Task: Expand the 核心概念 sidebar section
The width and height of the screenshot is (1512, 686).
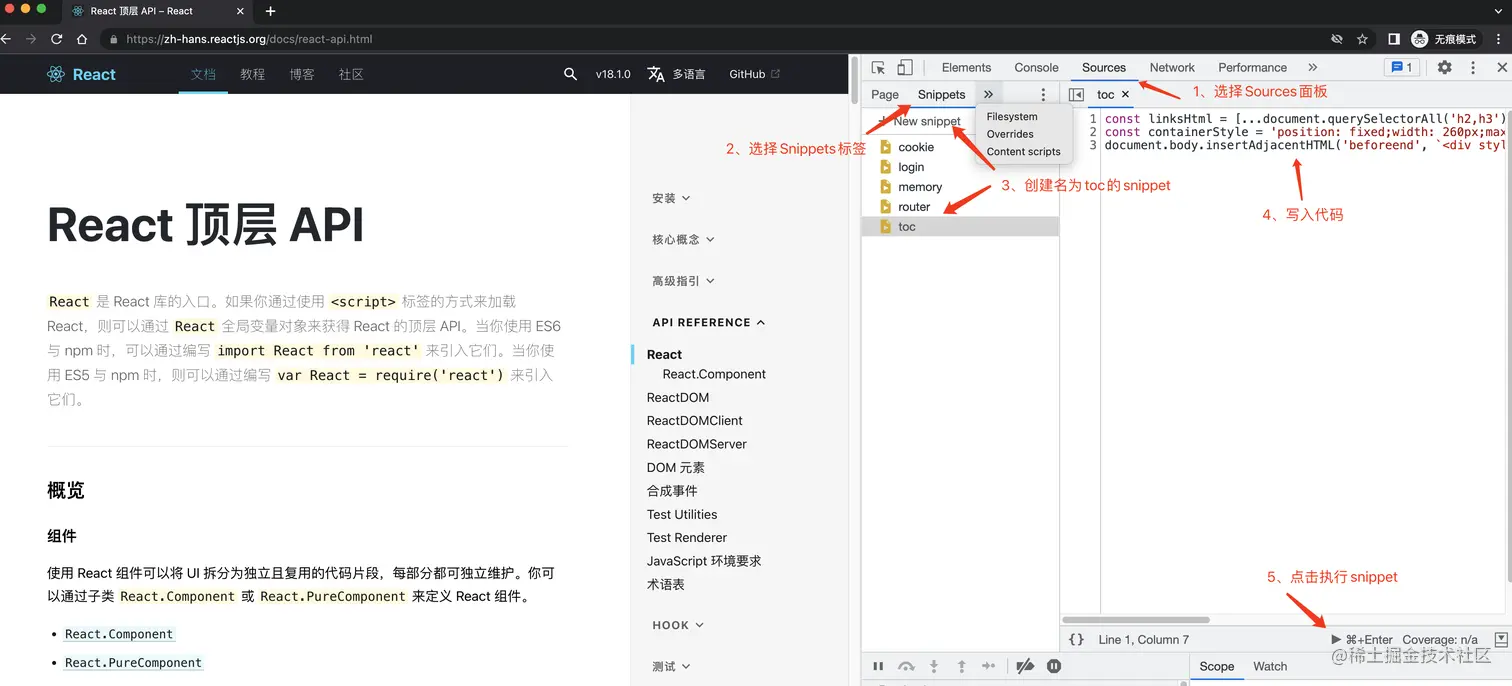Action: [x=683, y=239]
